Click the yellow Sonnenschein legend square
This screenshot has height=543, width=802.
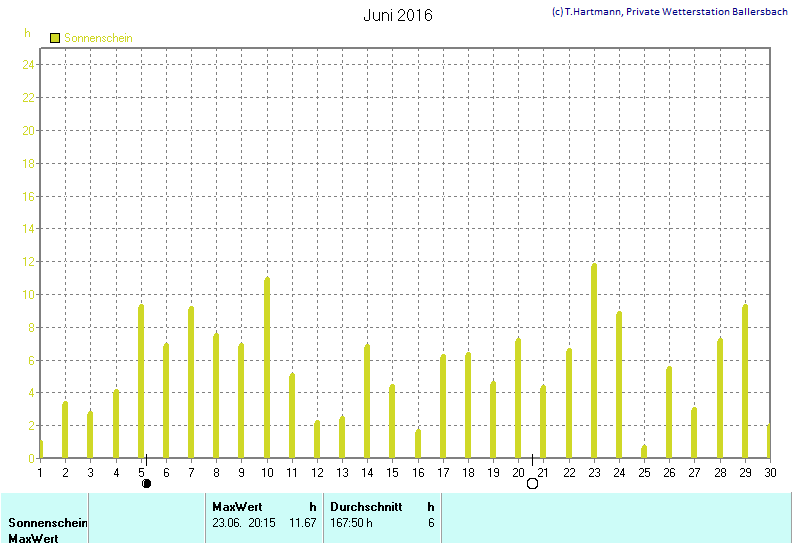coord(56,38)
